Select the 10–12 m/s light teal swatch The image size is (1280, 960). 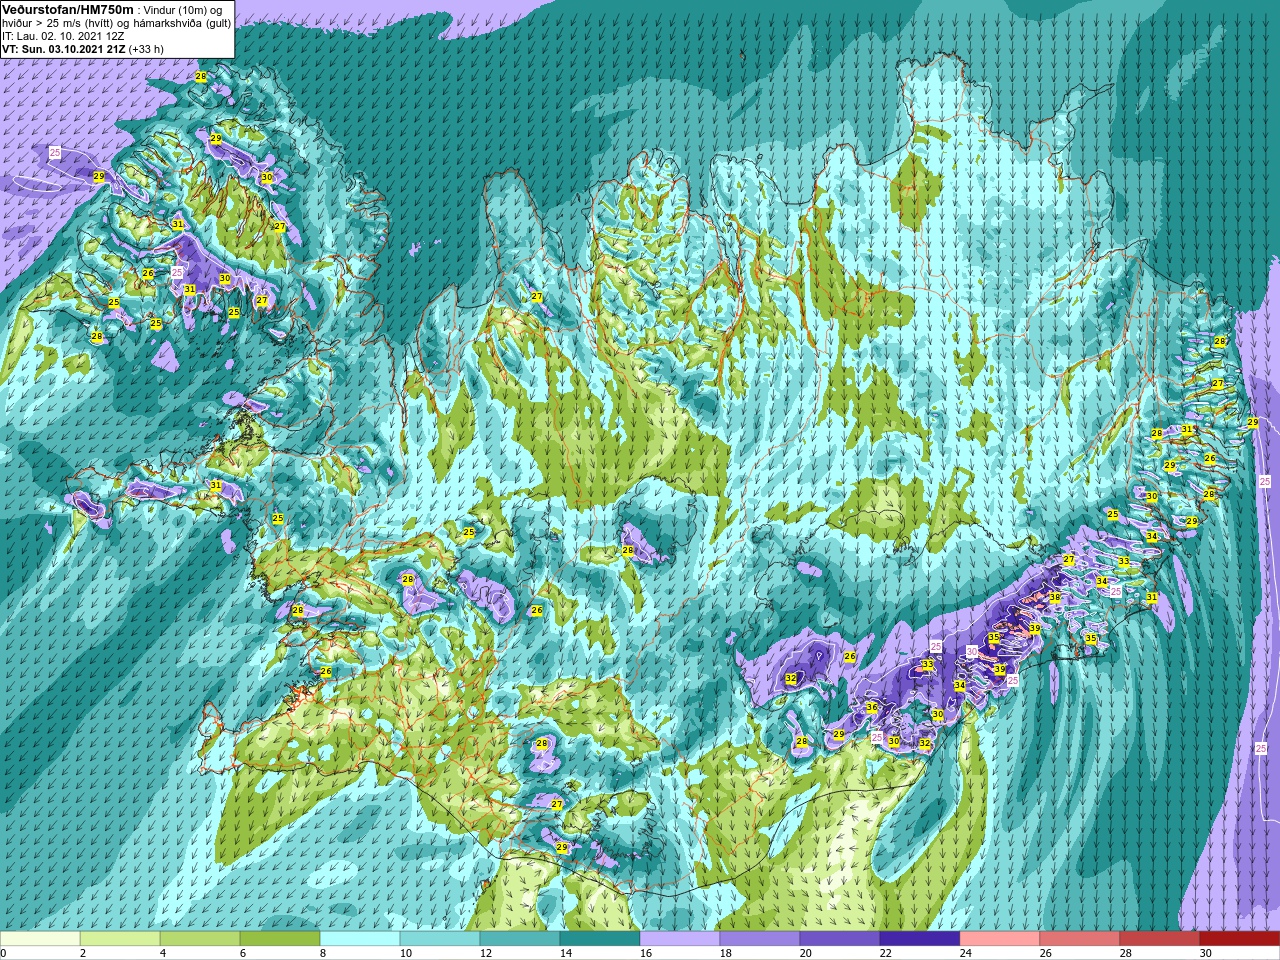440,939
